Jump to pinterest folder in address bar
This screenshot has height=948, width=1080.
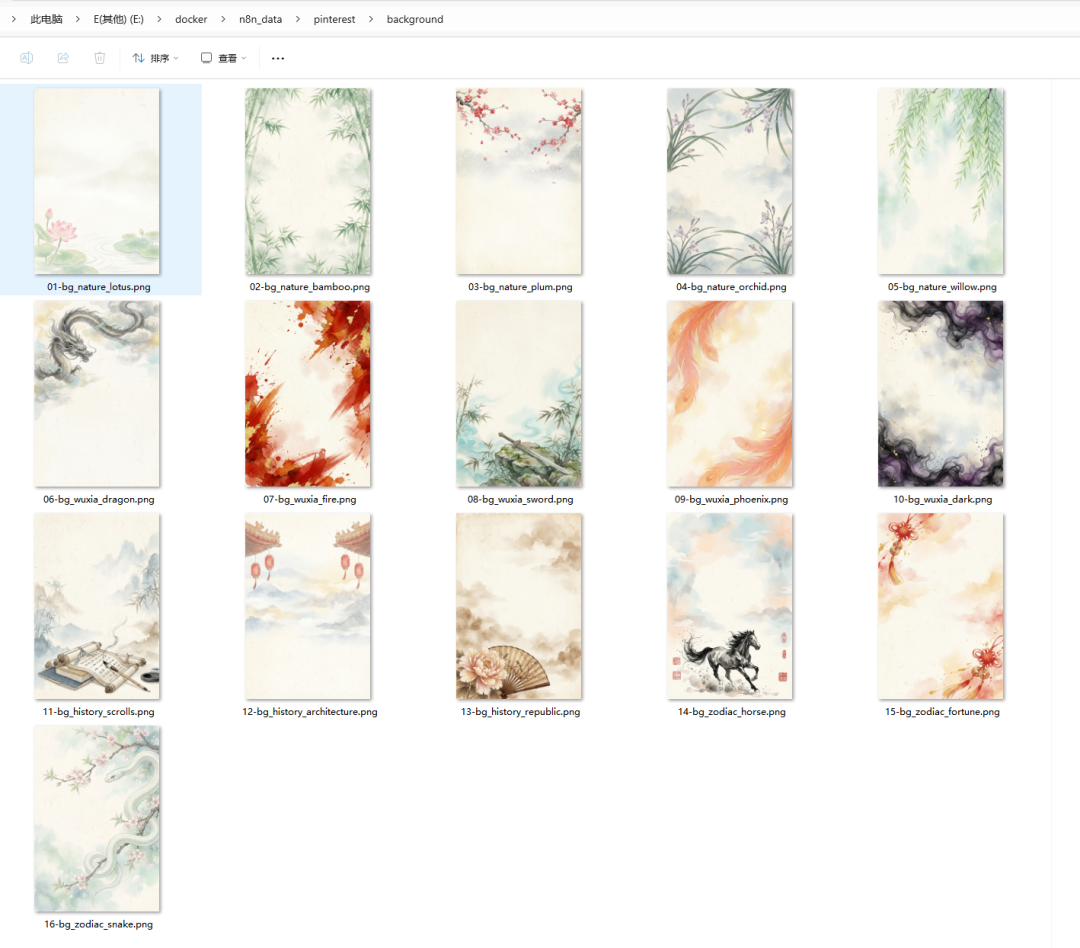(x=334, y=19)
